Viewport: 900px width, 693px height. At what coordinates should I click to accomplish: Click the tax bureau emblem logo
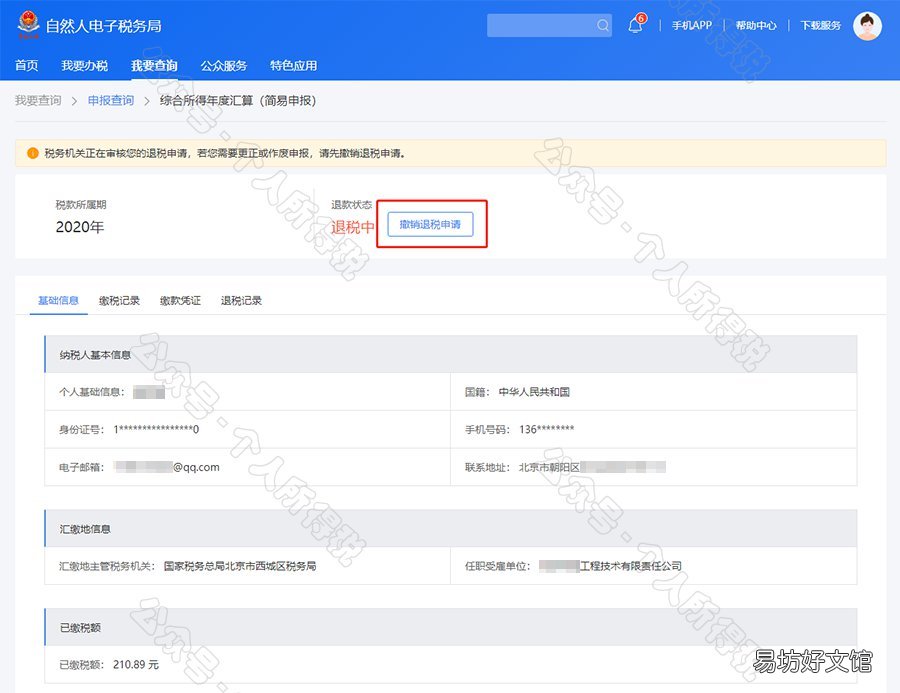tap(28, 25)
